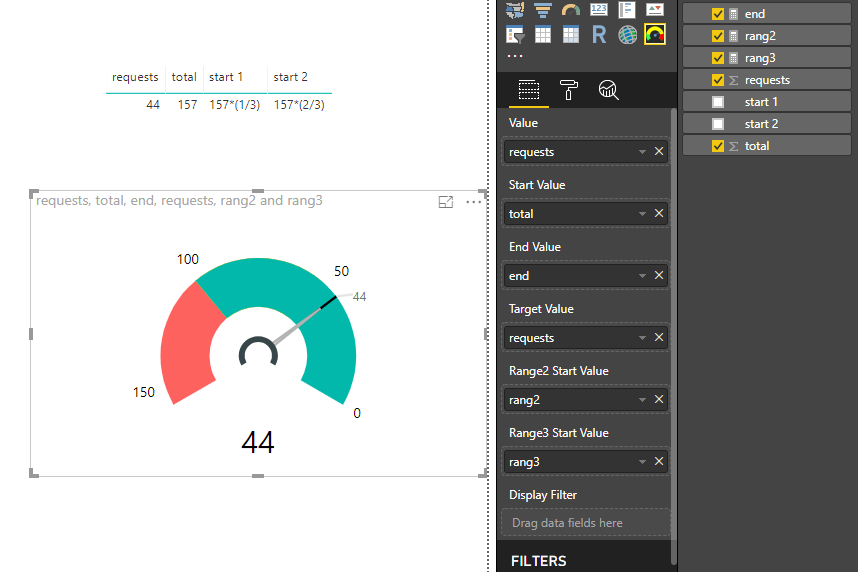
Task: Click the FILTERS section header
Action: click(x=538, y=561)
